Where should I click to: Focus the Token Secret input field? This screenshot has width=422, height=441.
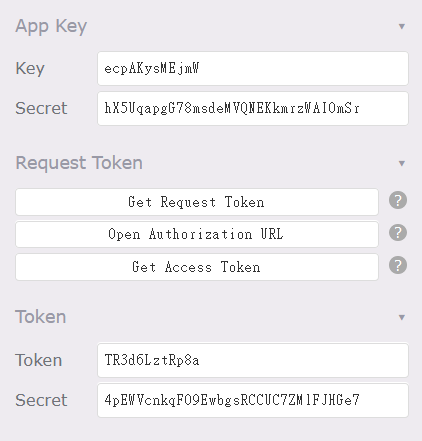tap(253, 400)
